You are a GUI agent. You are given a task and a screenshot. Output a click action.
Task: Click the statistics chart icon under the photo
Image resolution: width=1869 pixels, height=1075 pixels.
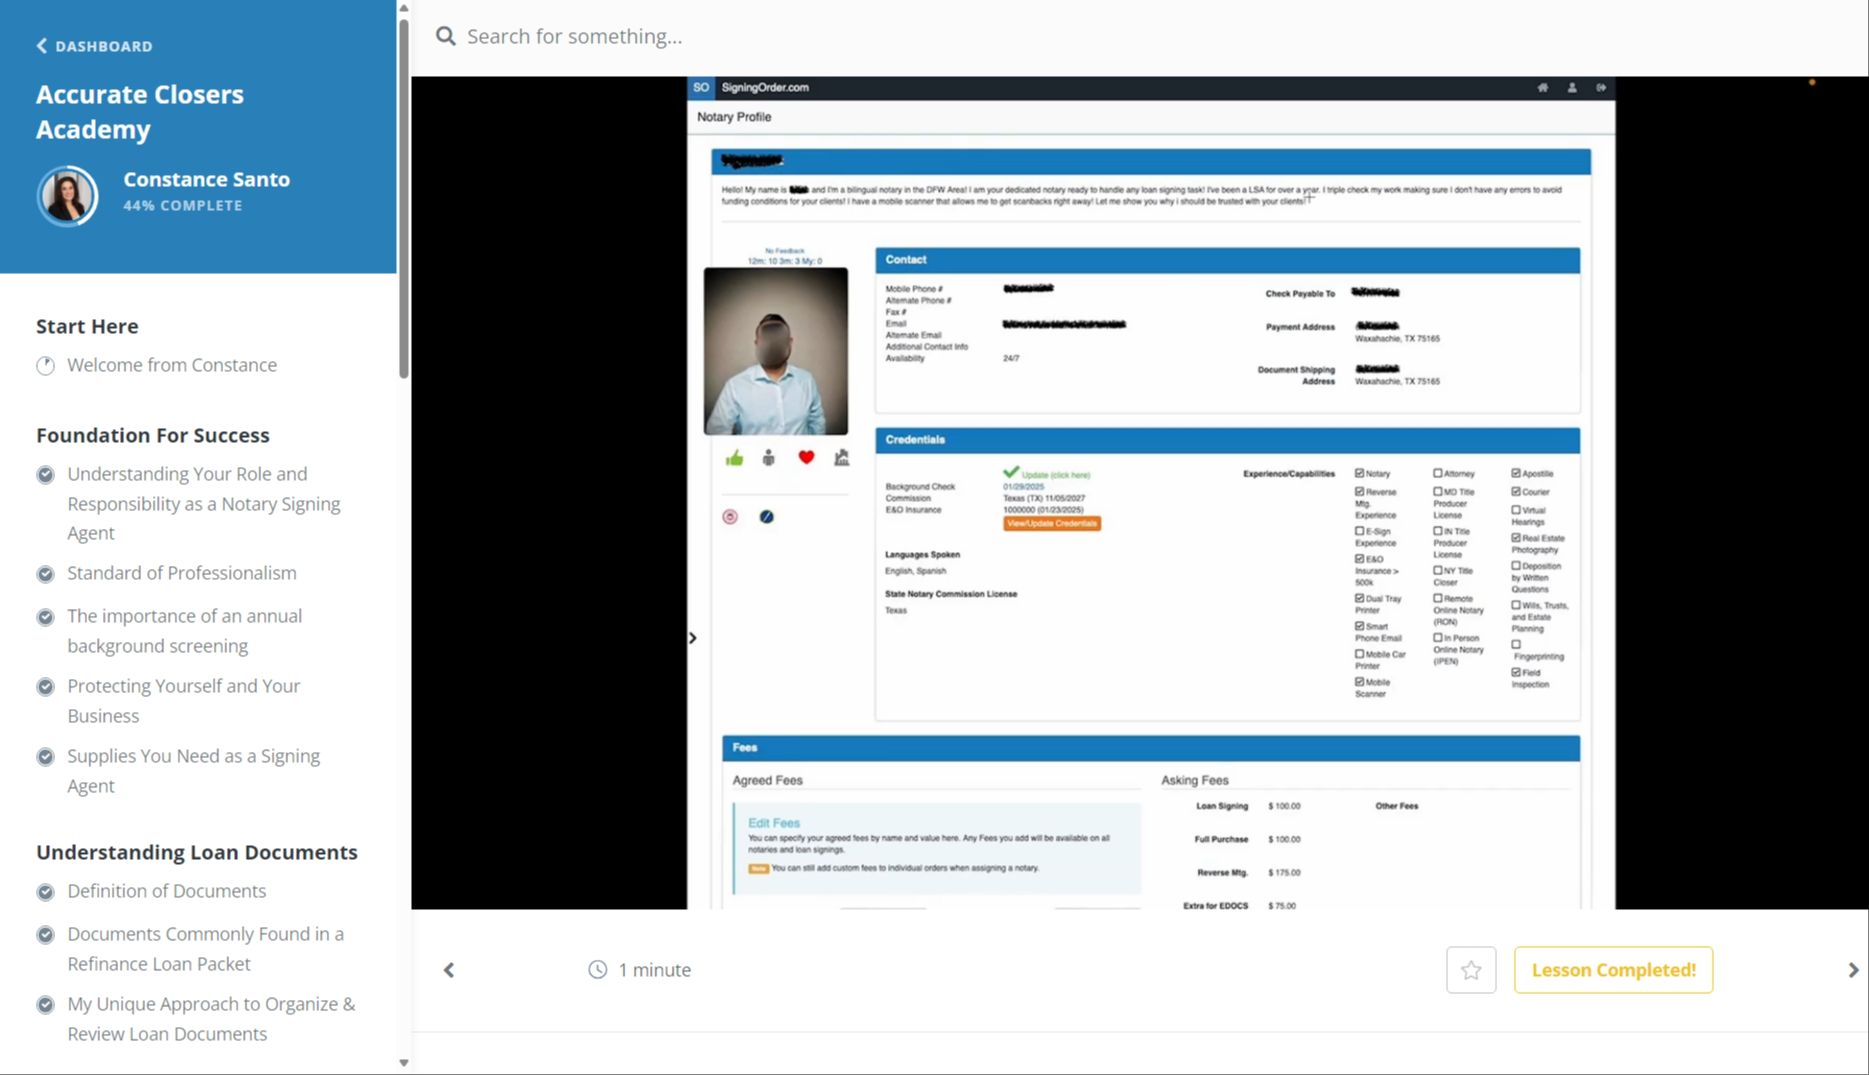(x=842, y=458)
